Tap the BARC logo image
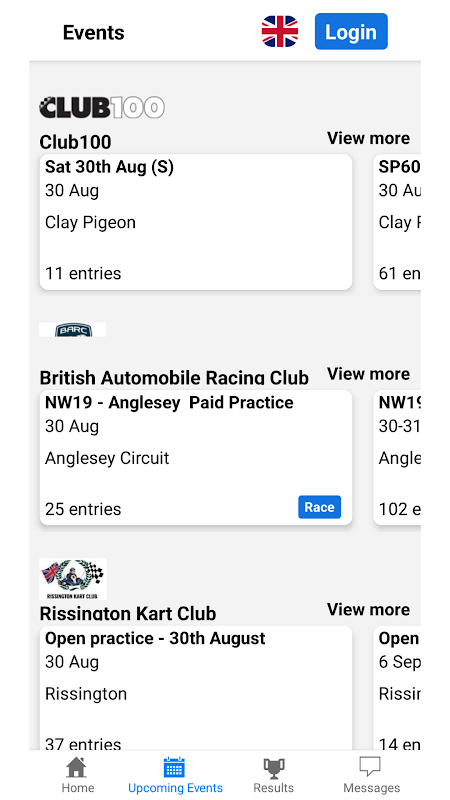The image size is (450, 800). pyautogui.click(x=72, y=330)
